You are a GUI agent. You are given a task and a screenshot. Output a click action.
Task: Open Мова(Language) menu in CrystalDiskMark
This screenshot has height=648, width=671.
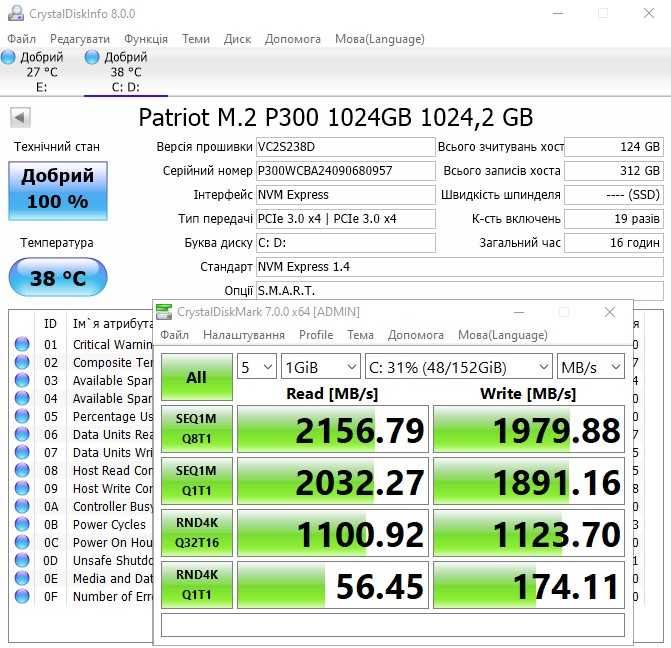[503, 335]
